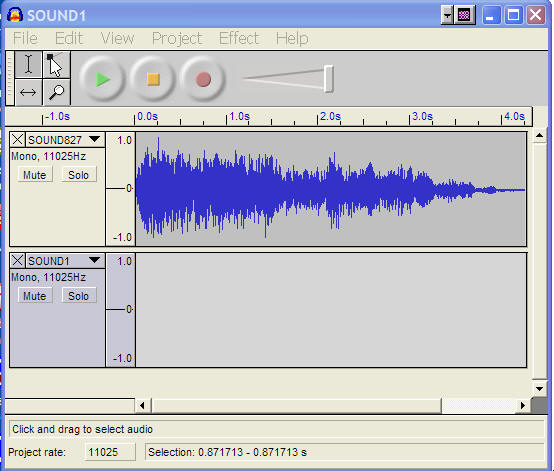Solo the SOUND1 track
The height and width of the screenshot is (471, 554).
point(78,296)
